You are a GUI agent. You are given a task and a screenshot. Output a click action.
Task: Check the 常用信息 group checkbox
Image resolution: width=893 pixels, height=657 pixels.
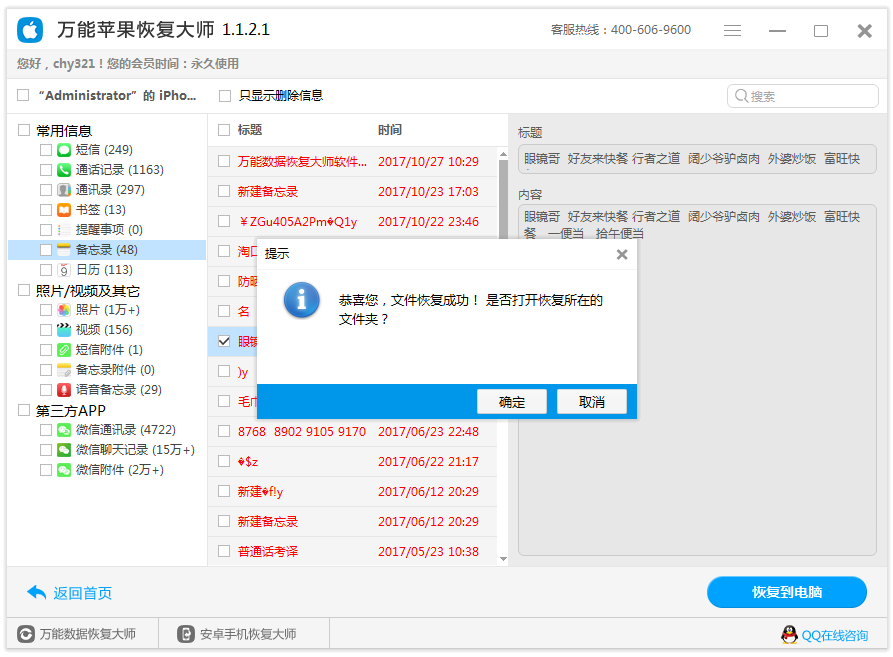pyautogui.click(x=24, y=130)
